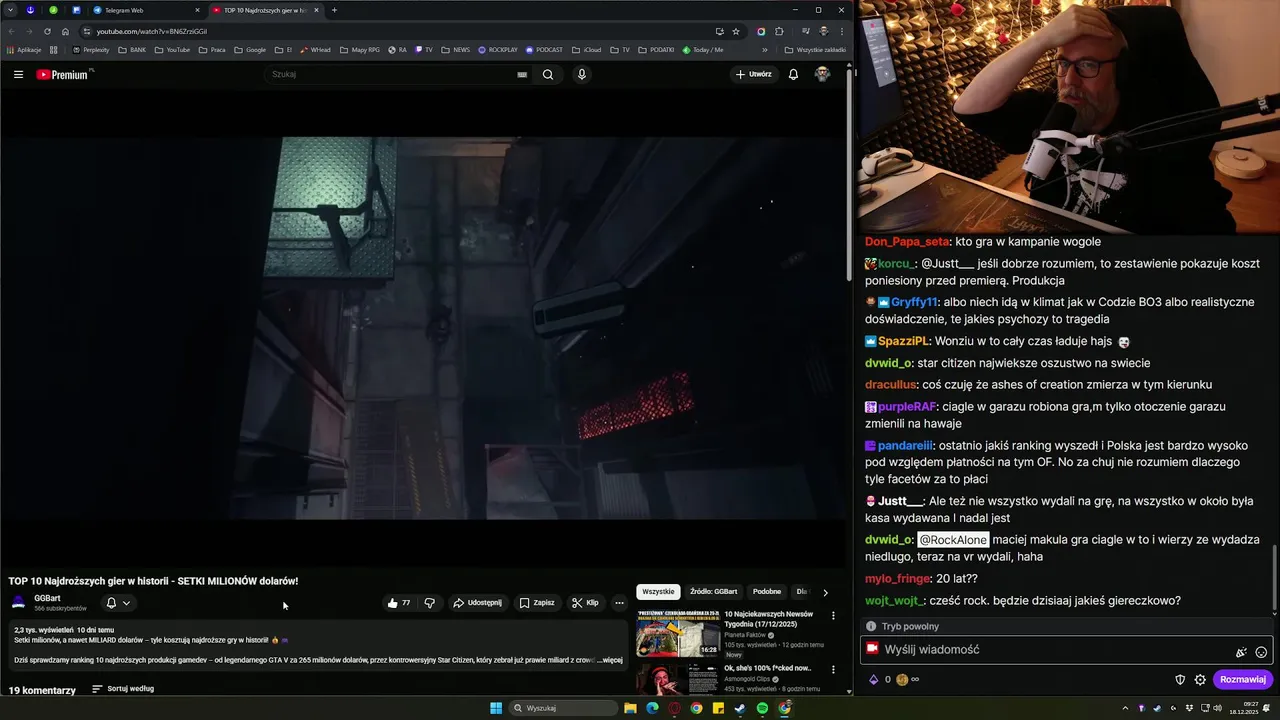Save video using the Zapisz button
The width and height of the screenshot is (1280, 720).
point(537,603)
